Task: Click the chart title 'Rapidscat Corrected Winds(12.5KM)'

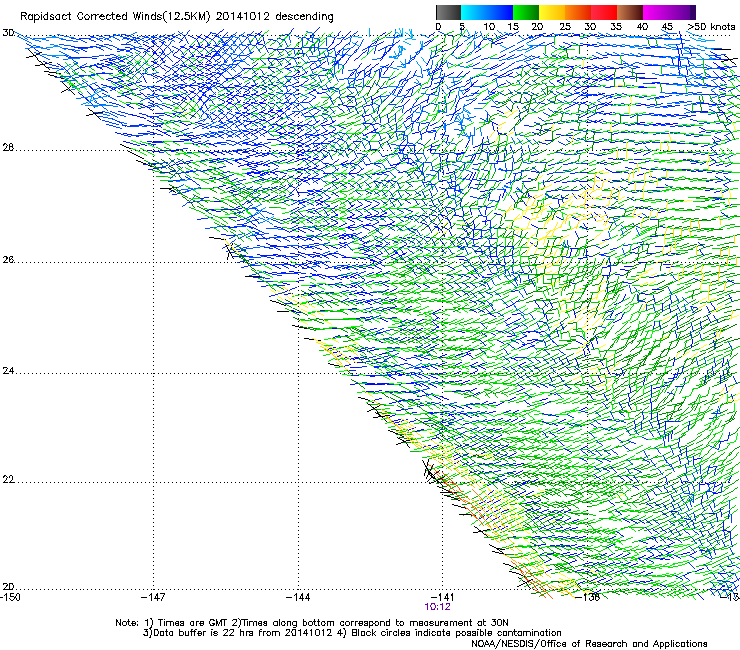Action: coord(115,17)
